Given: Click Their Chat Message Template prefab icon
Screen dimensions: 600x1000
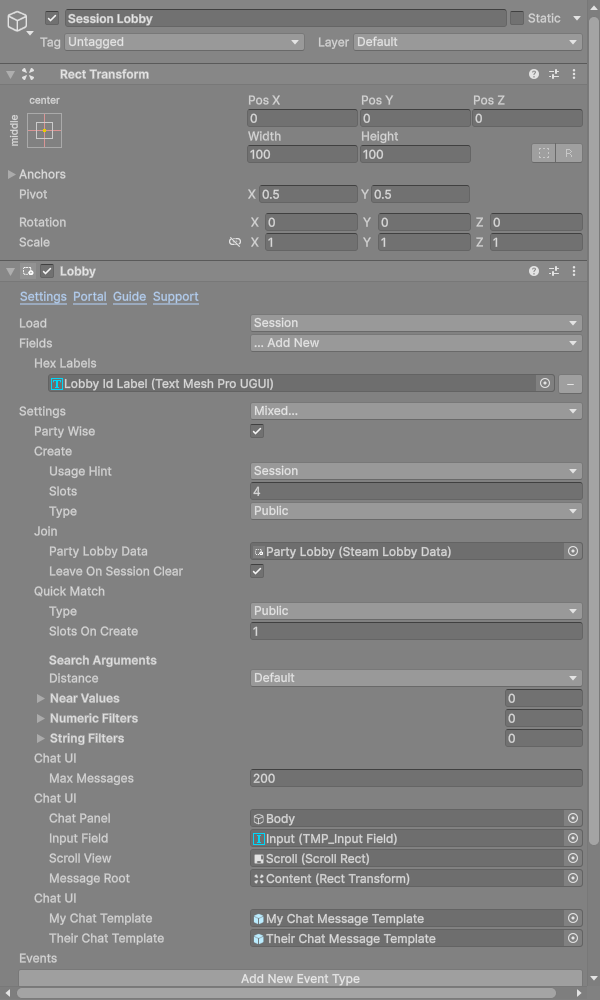Looking at the screenshot, I should coord(259,938).
